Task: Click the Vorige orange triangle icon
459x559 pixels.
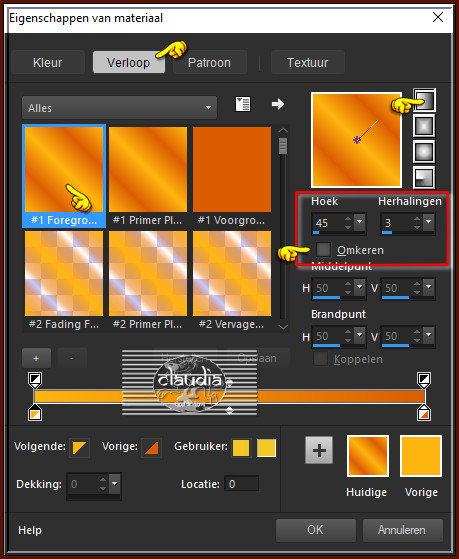Action: [x=151, y=448]
